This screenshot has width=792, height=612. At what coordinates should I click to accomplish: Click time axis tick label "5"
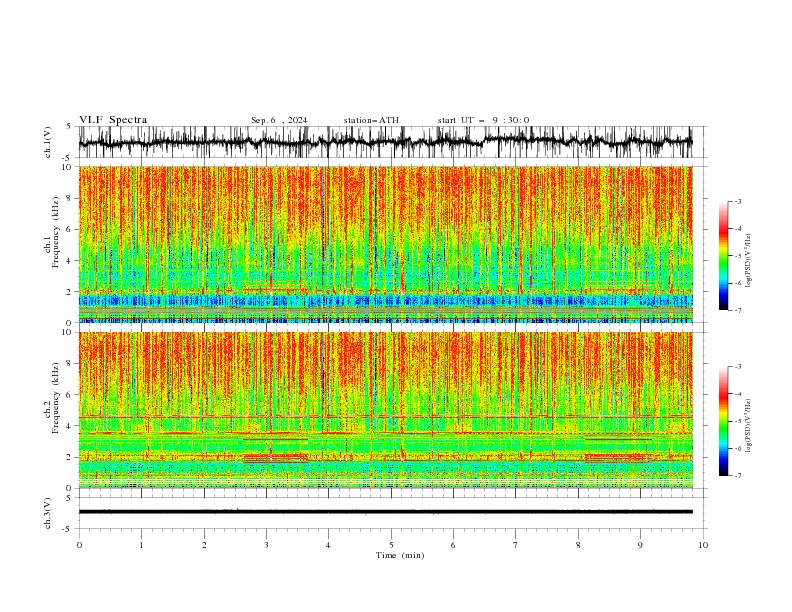391,545
